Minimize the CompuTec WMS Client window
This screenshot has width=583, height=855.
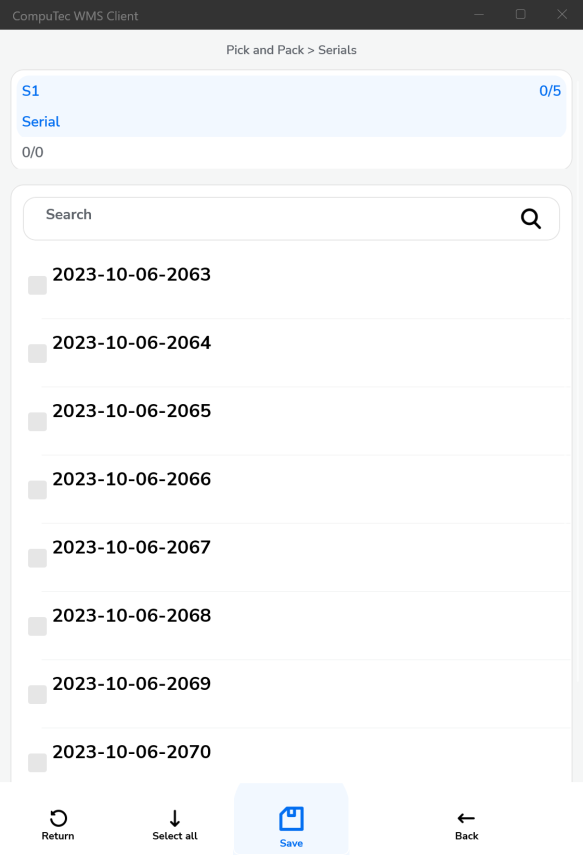tap(479, 14)
